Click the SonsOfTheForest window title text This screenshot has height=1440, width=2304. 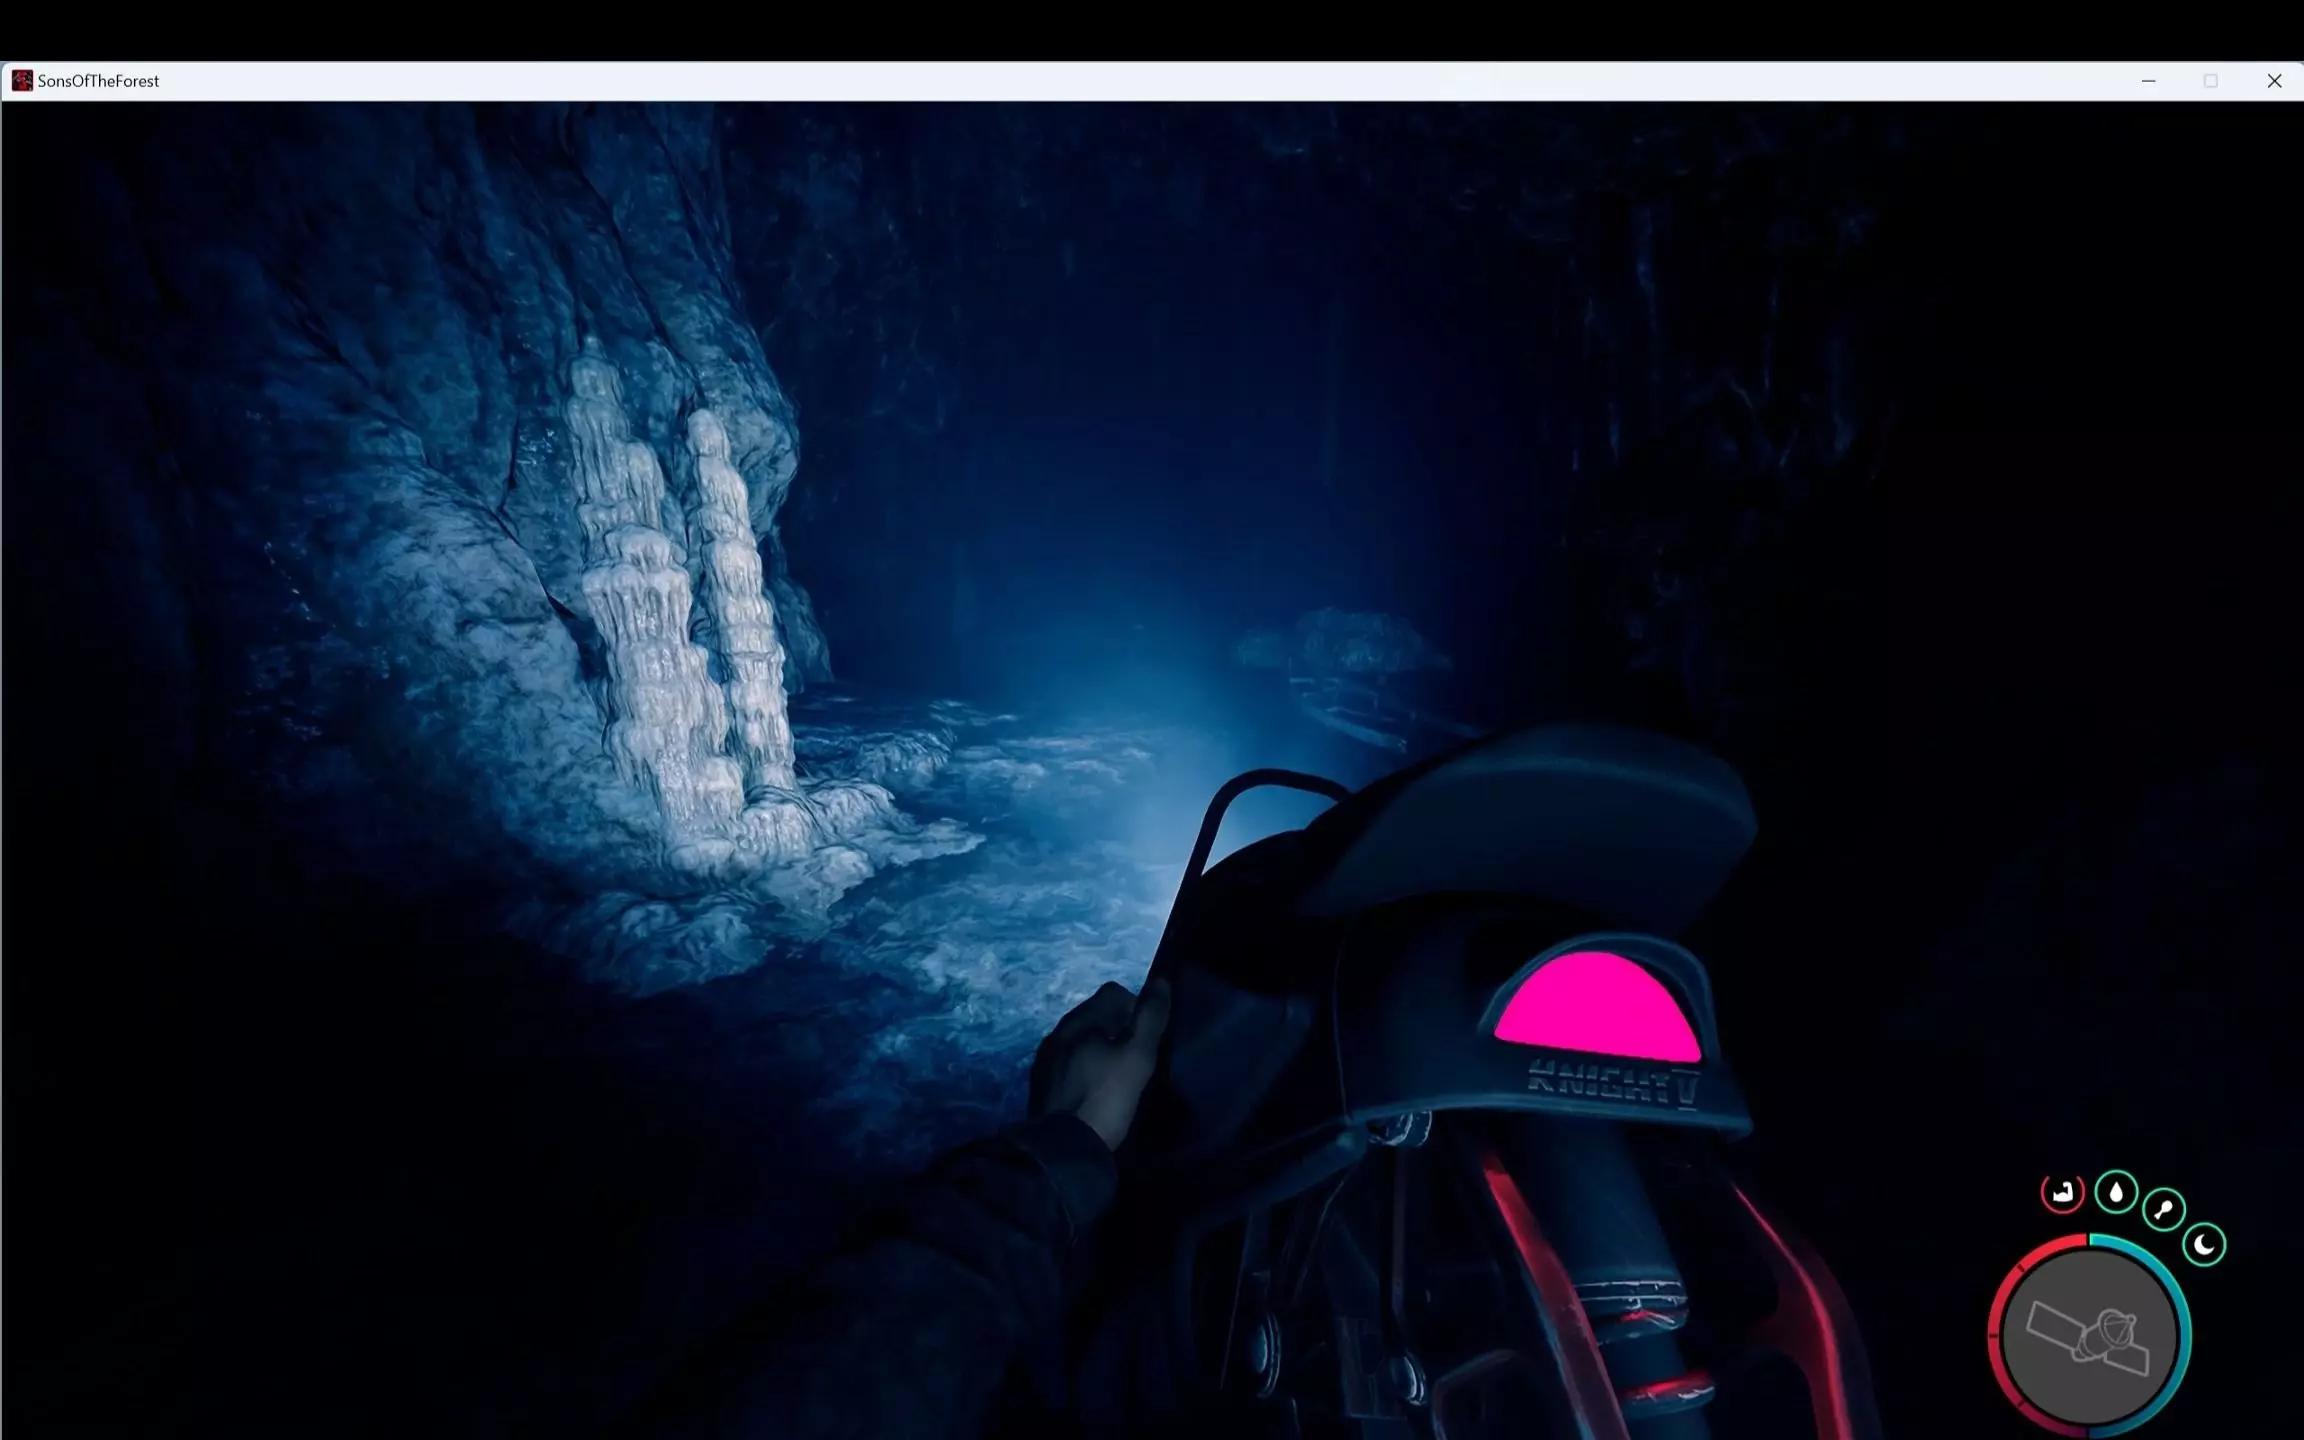98,81
